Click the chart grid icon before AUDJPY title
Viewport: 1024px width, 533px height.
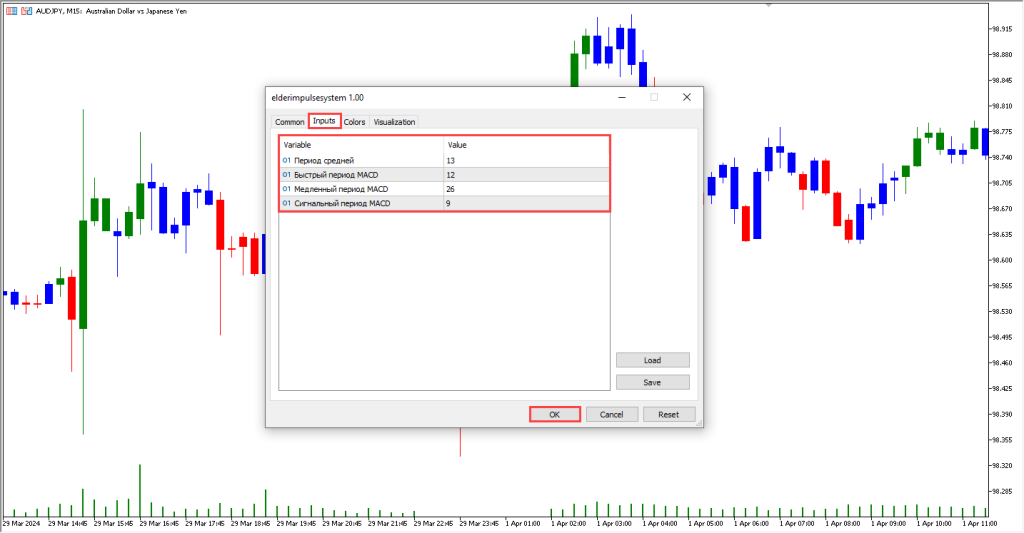(x=12, y=11)
